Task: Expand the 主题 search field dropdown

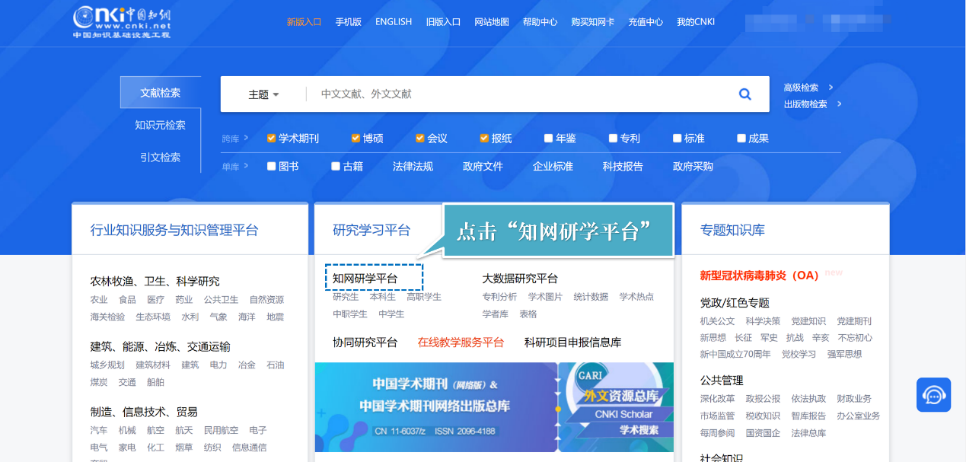Action: [263, 94]
